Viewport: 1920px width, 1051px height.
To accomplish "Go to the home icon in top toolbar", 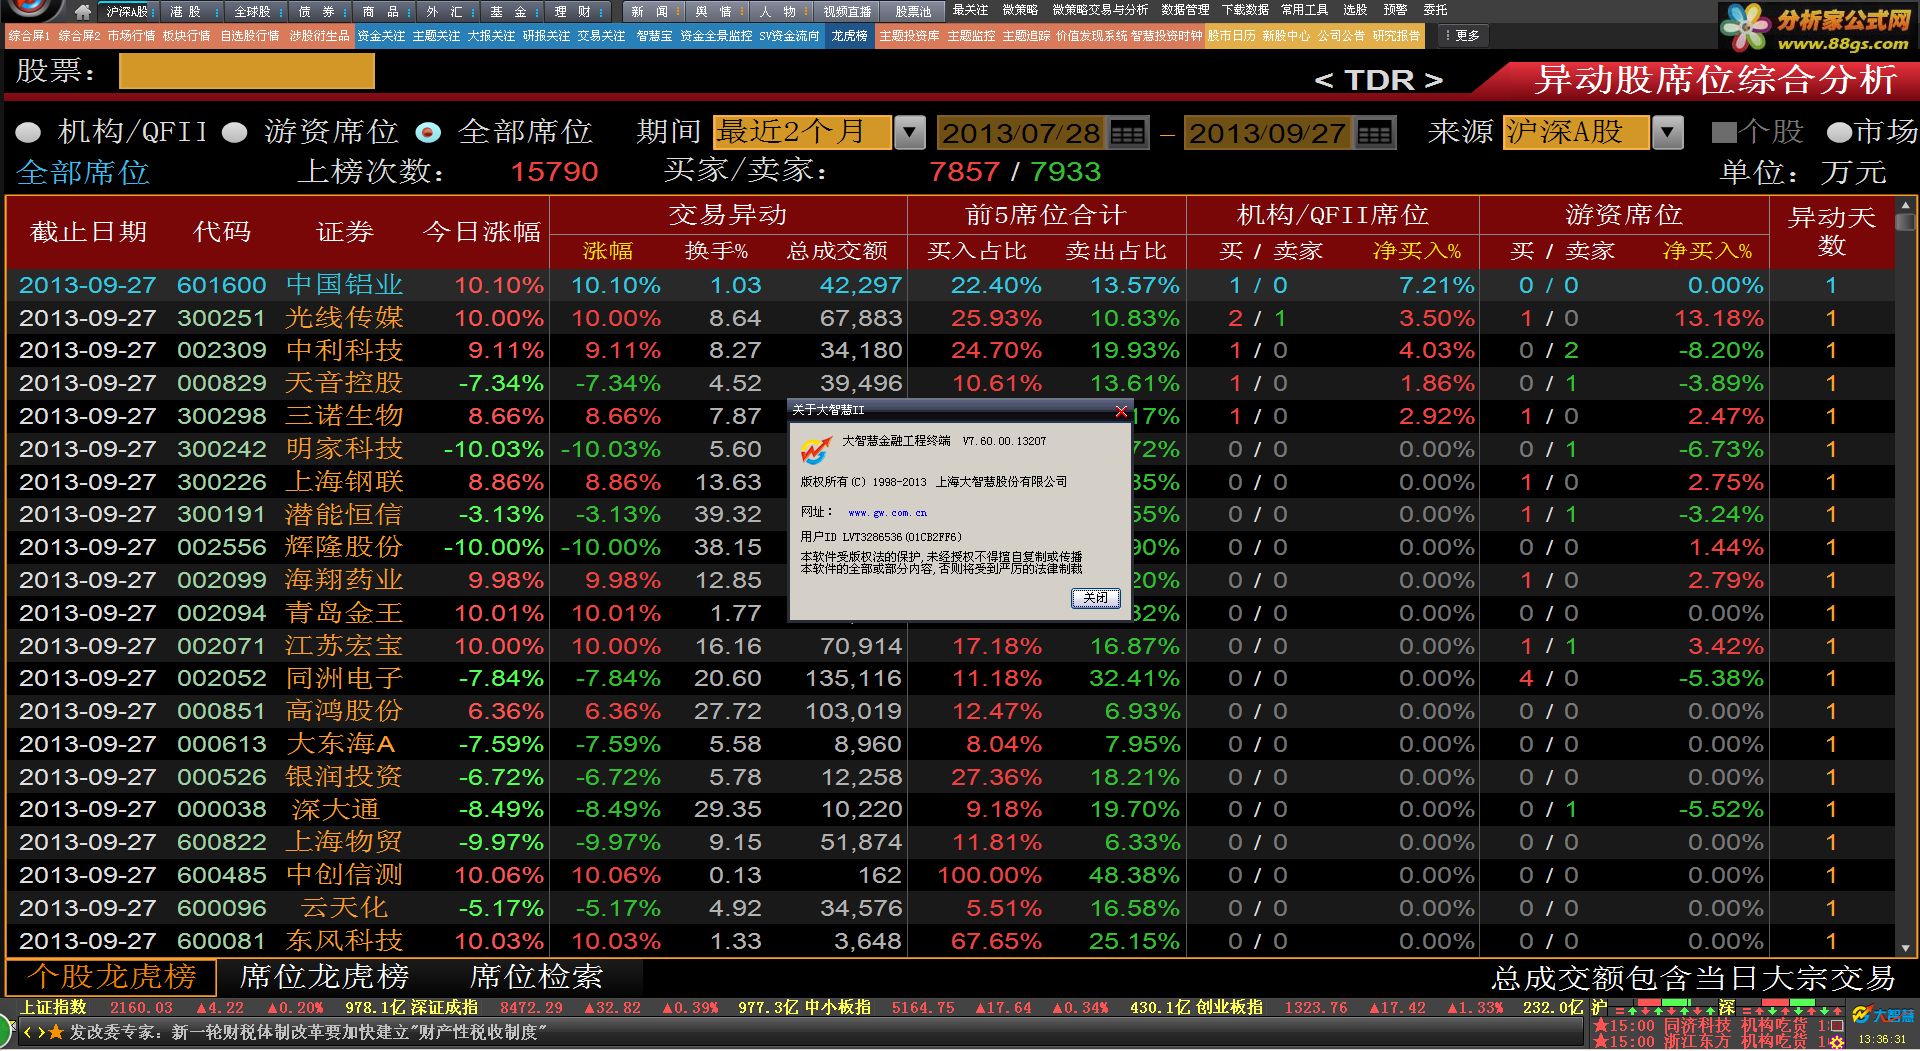I will coord(83,12).
